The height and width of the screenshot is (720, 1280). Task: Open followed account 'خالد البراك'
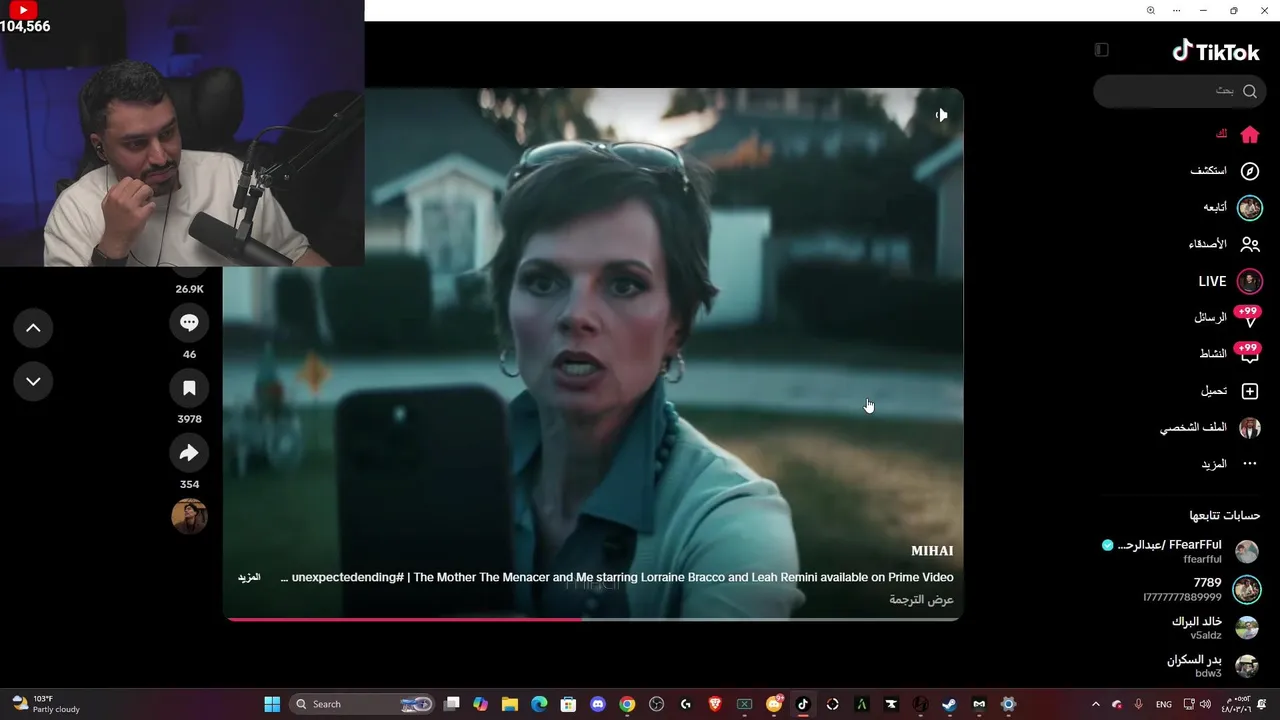point(1215,628)
